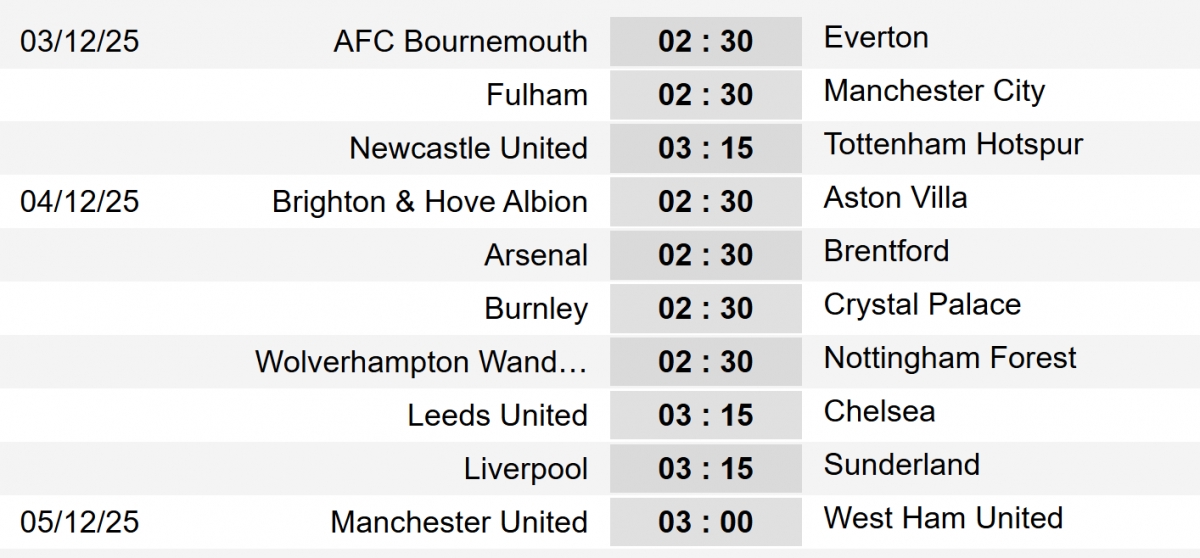This screenshot has width=1200, height=558.
Task: Open the Burnley versus Crystal Palace kickoff time
Action: tap(705, 308)
